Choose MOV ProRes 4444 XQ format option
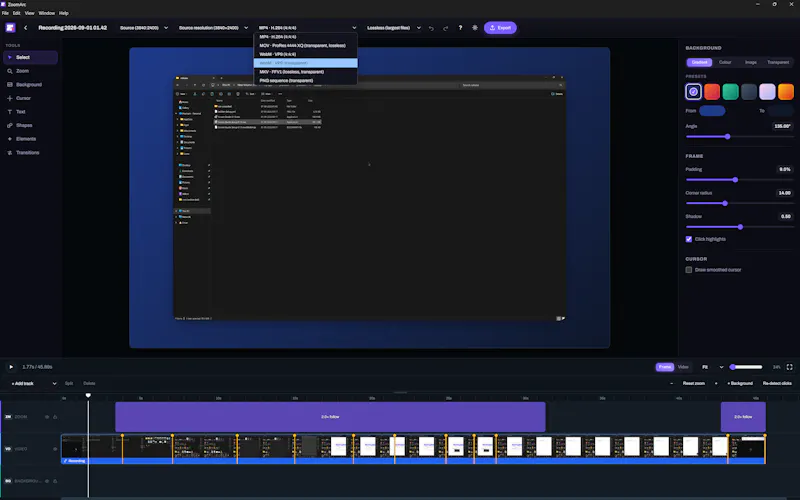 (305, 45)
